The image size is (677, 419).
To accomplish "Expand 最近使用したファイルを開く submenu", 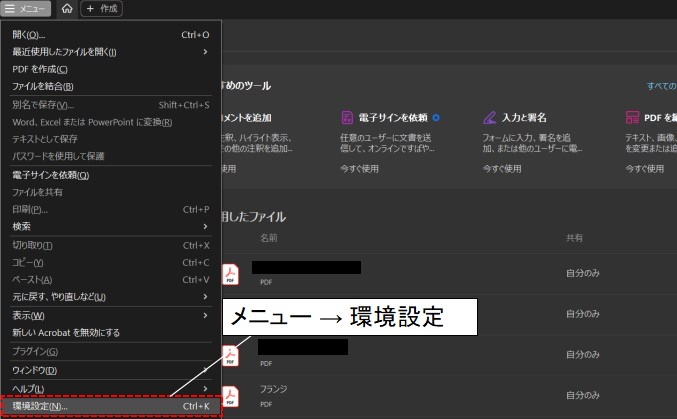I will tap(205, 52).
